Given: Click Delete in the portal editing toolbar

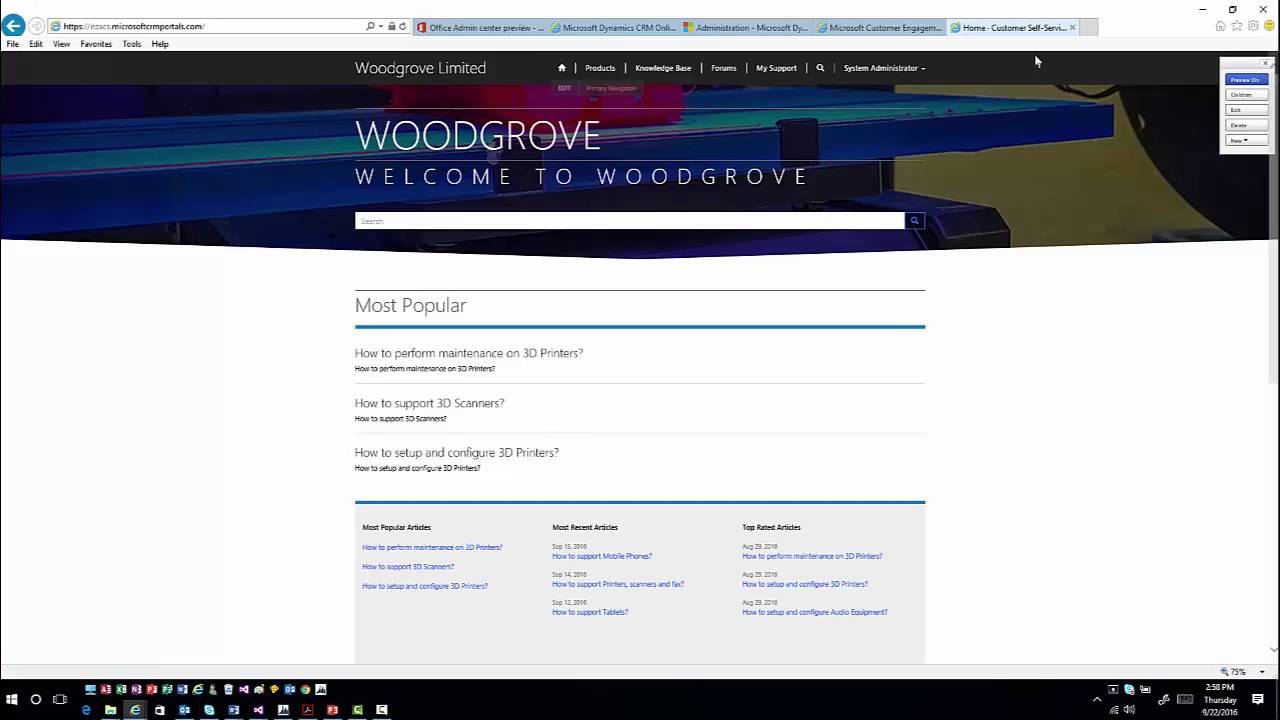Looking at the screenshot, I should (1246, 125).
